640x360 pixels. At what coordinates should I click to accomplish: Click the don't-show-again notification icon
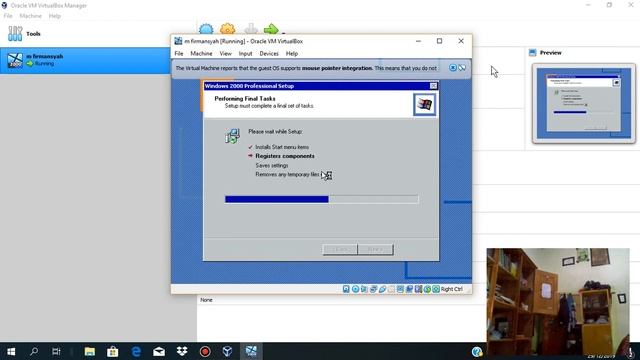[x=462, y=68]
